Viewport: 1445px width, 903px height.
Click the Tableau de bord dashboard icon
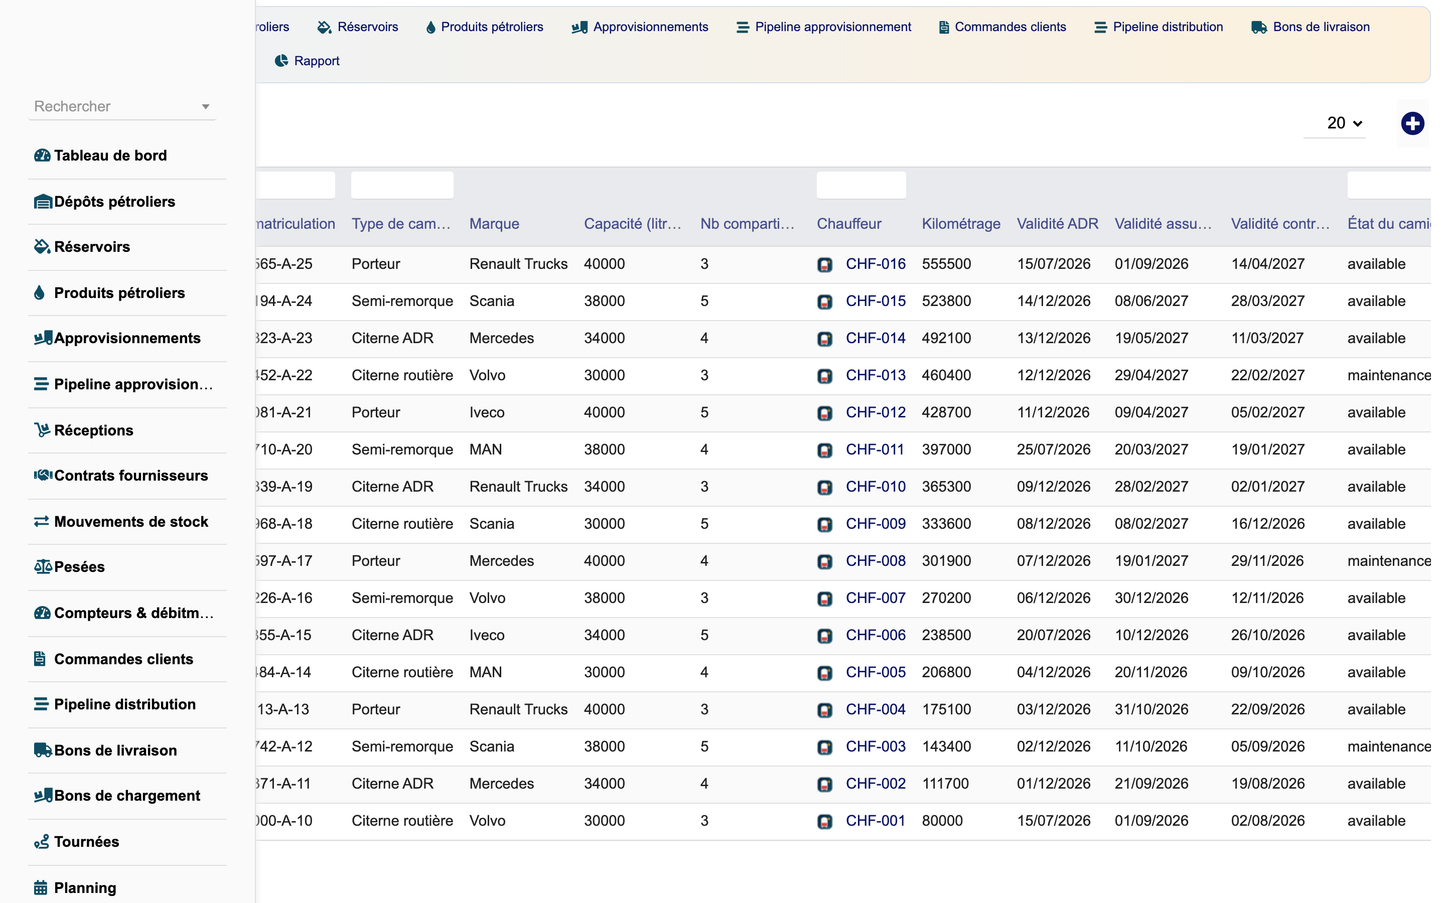(x=42, y=155)
